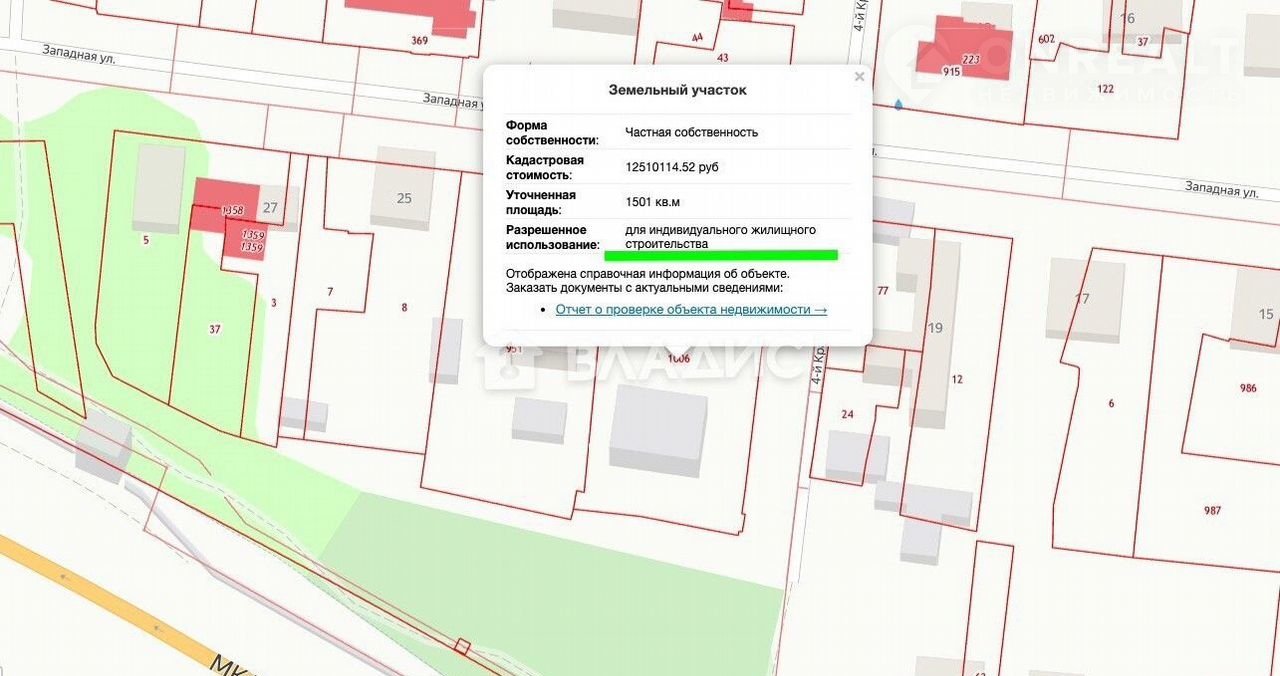1280x676 pixels.
Task: Open the Отчет о проверке объекта недвижимости link
Action: pyautogui.click(x=691, y=310)
